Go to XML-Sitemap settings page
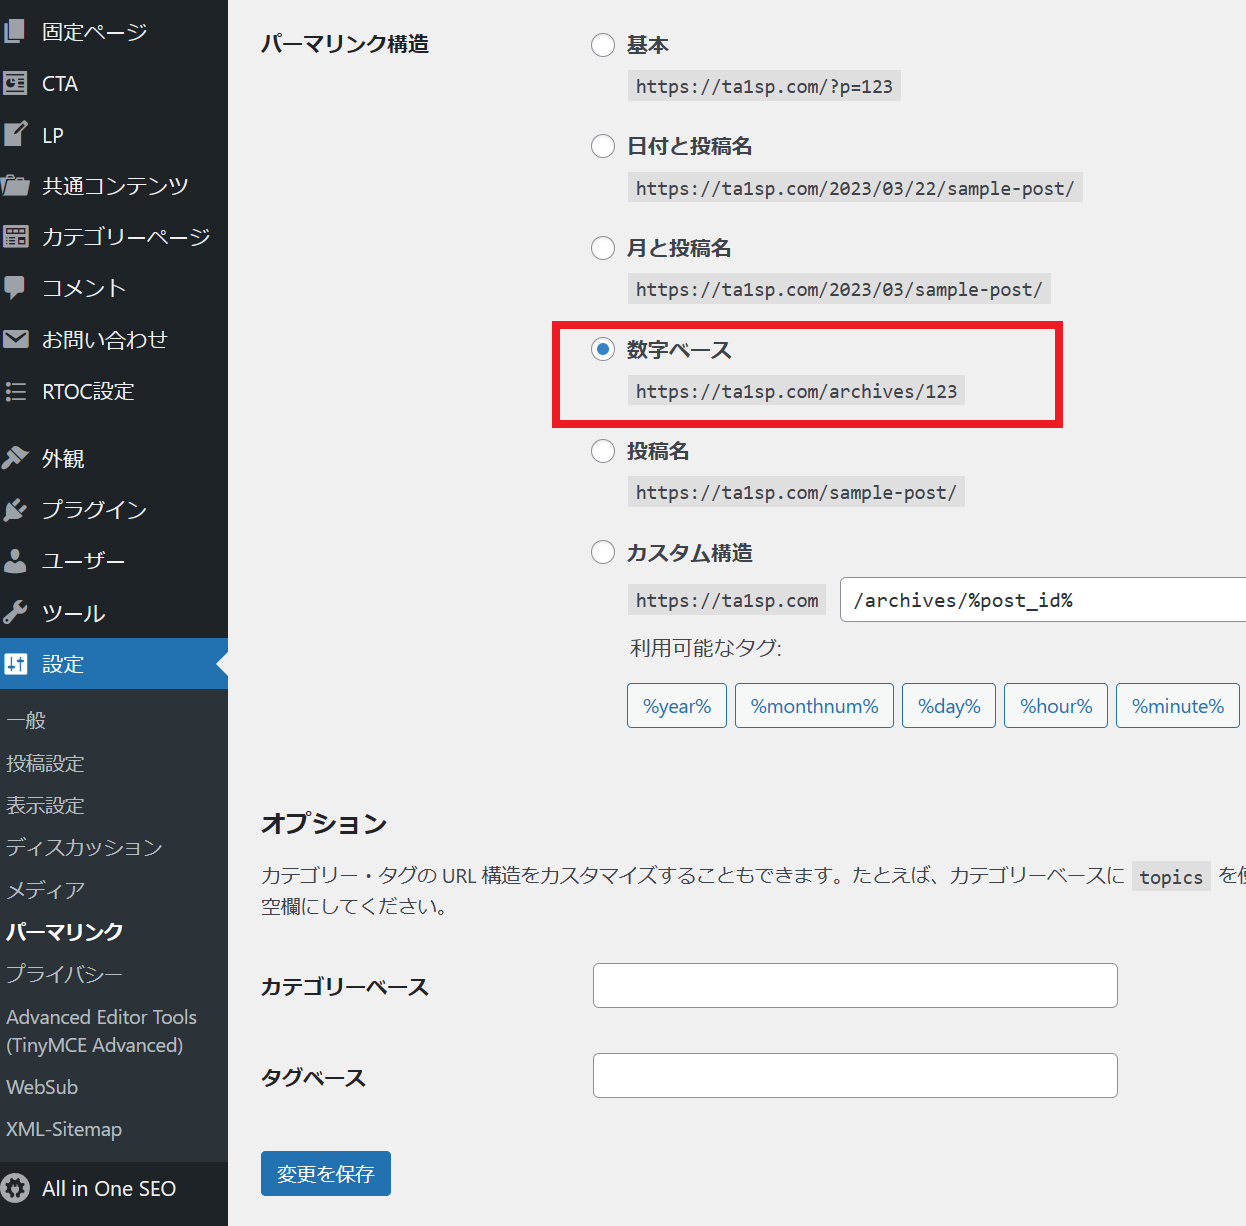 pyautogui.click(x=64, y=1129)
